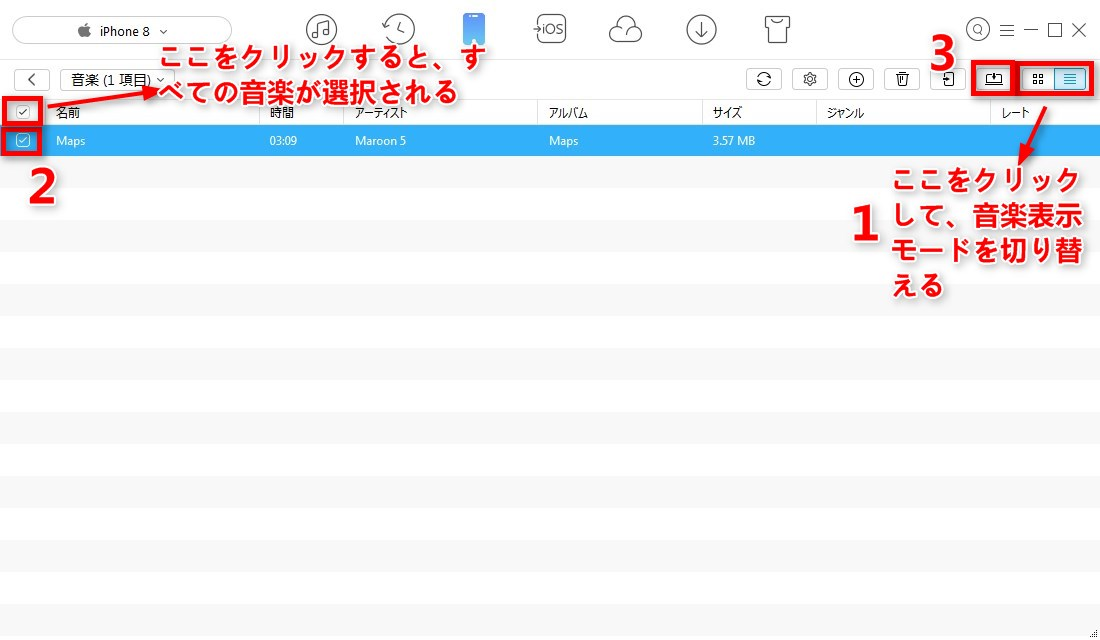Sort by the レート column header

[x=1015, y=112]
